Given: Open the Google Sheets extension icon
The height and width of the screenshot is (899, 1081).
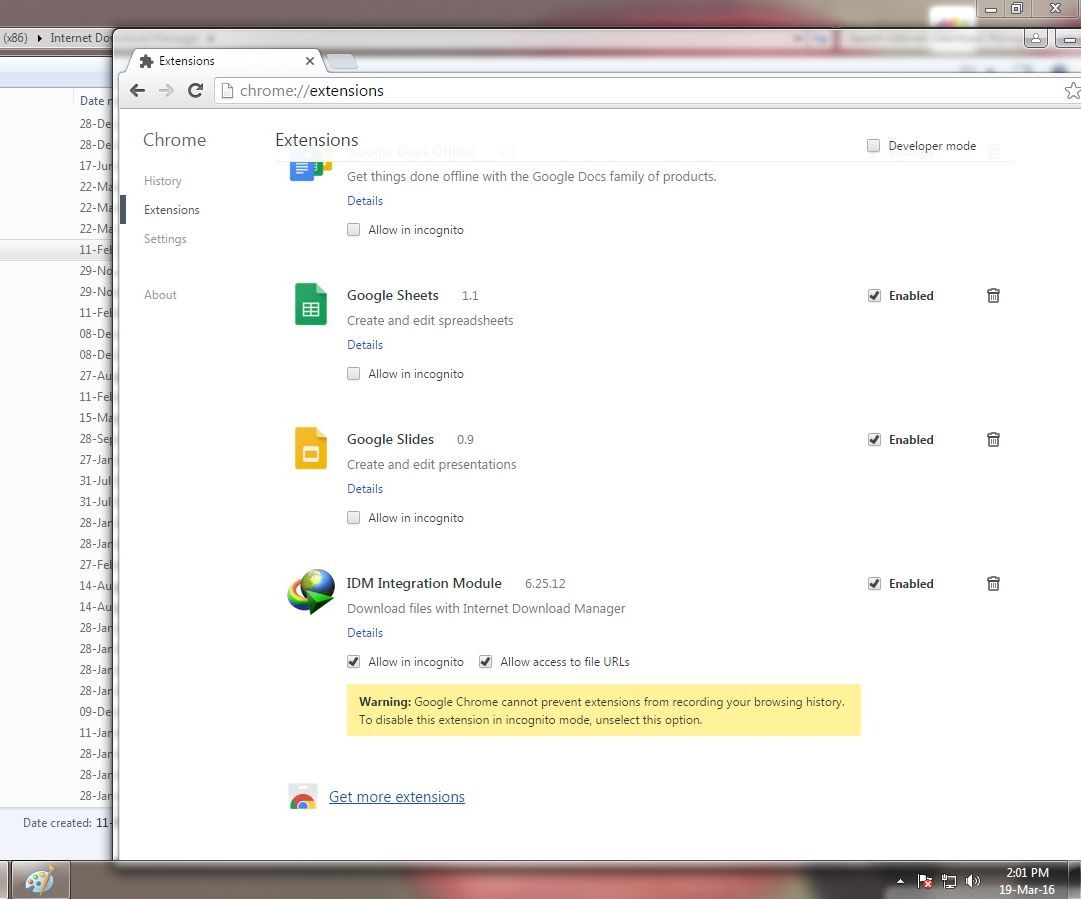Looking at the screenshot, I should [x=310, y=304].
